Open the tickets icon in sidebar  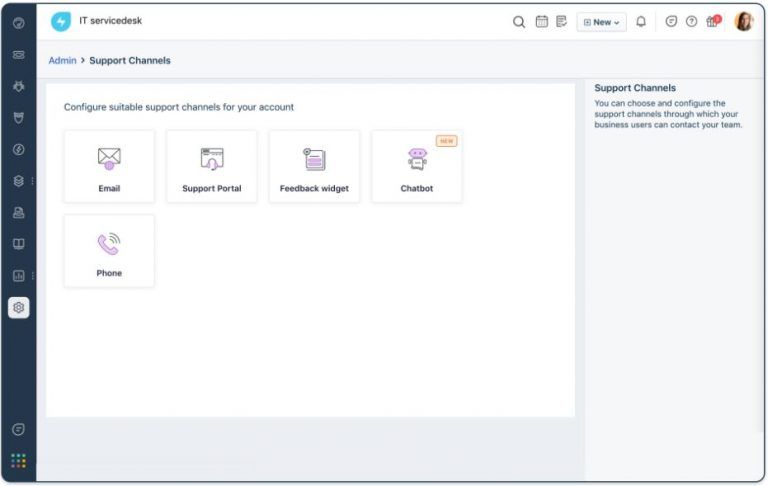click(x=18, y=54)
